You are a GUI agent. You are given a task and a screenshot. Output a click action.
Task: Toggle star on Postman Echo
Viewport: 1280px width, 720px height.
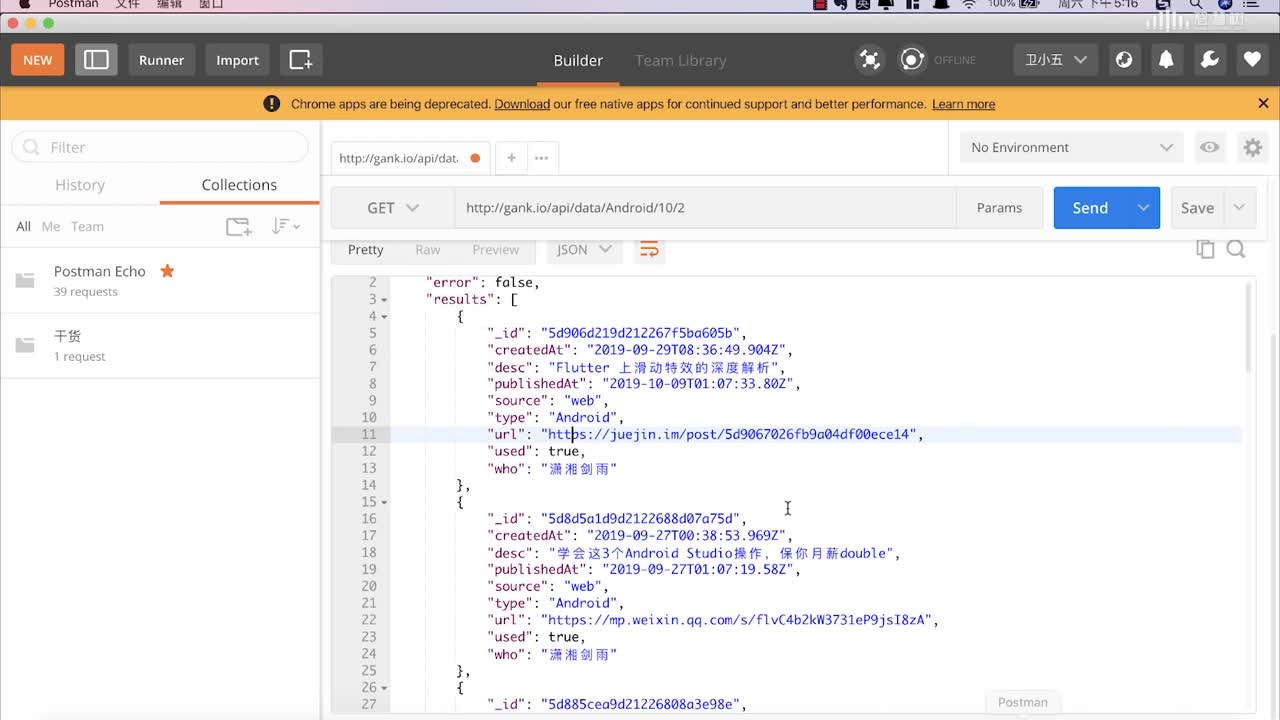167,271
